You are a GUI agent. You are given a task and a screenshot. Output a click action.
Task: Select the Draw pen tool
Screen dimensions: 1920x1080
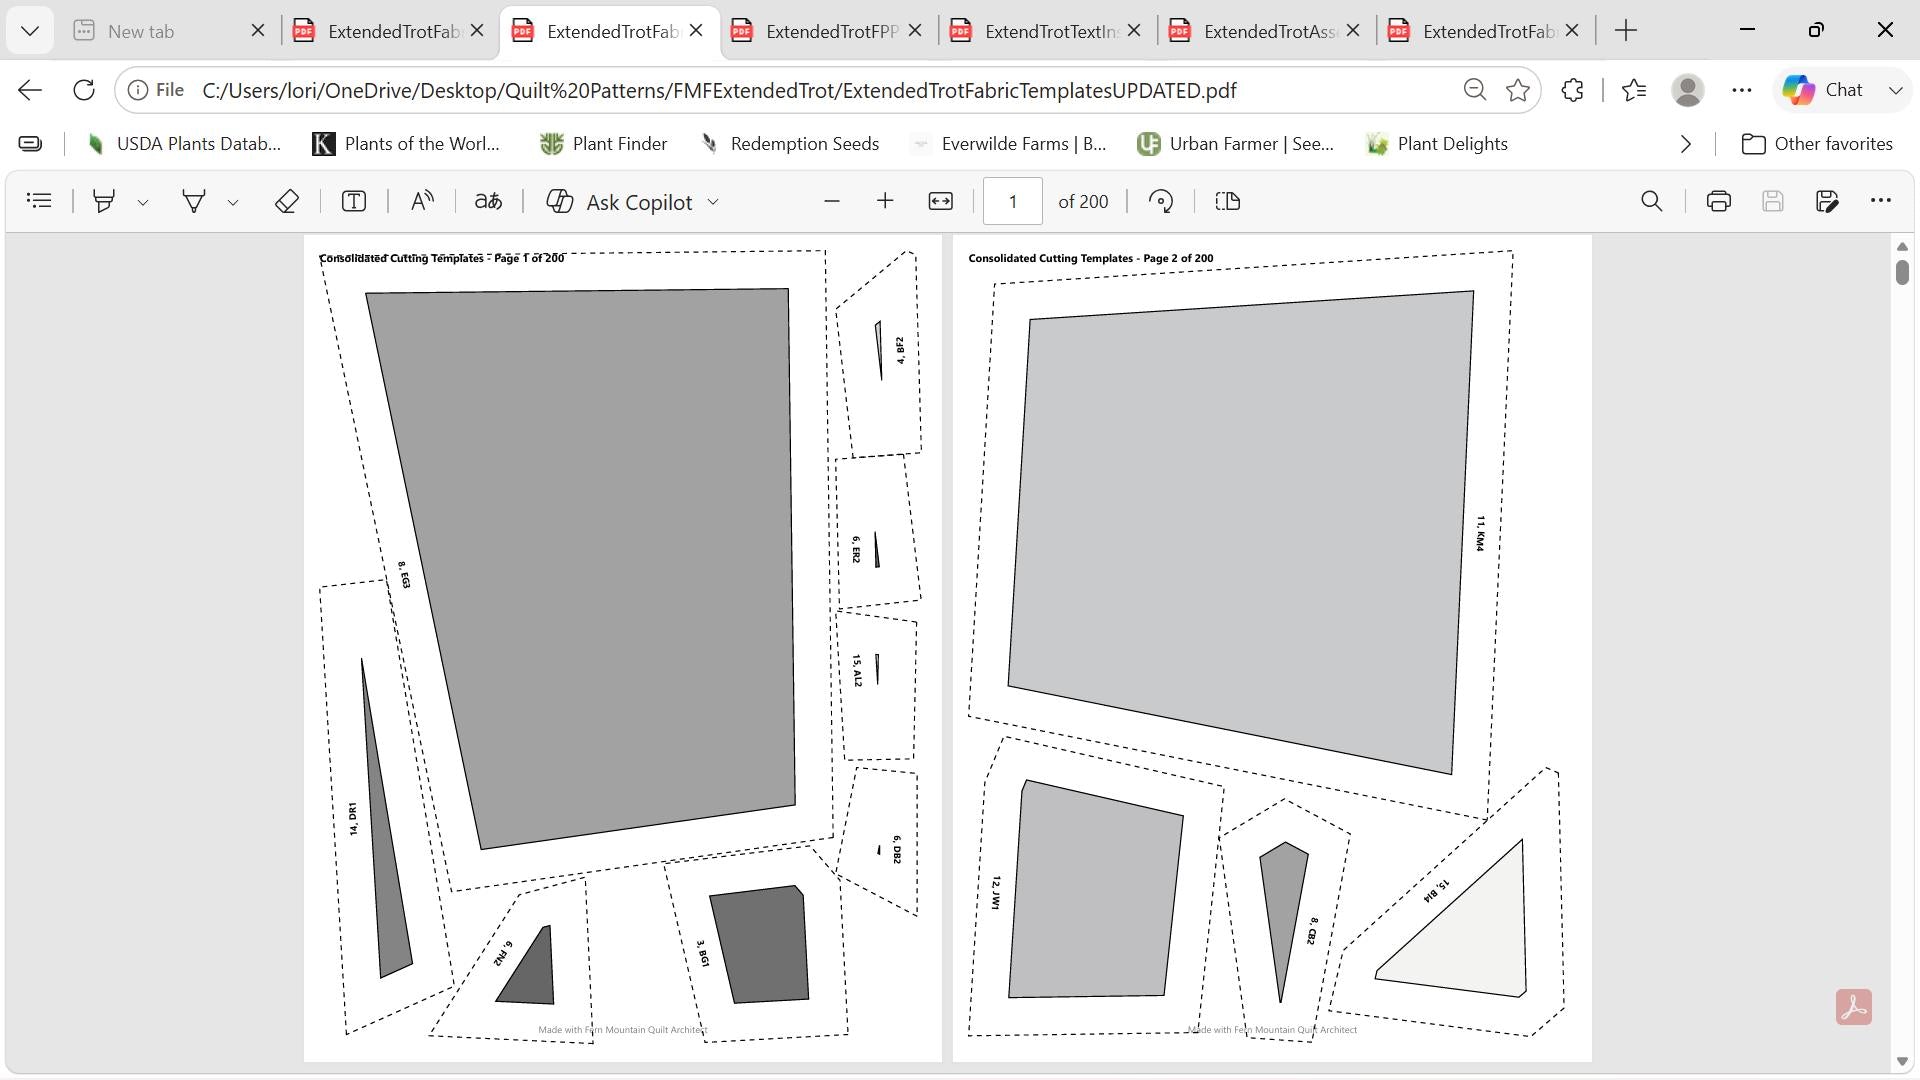[x=193, y=201]
